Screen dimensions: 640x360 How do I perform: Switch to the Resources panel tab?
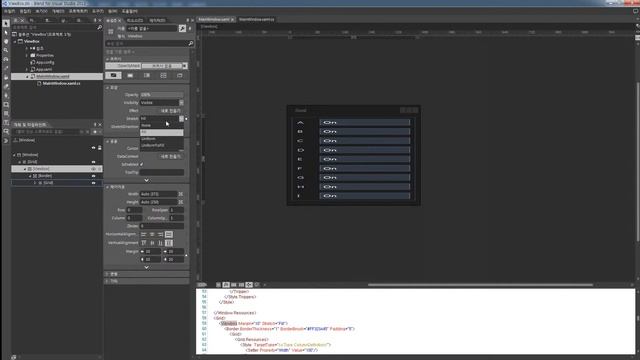tap(135, 20)
